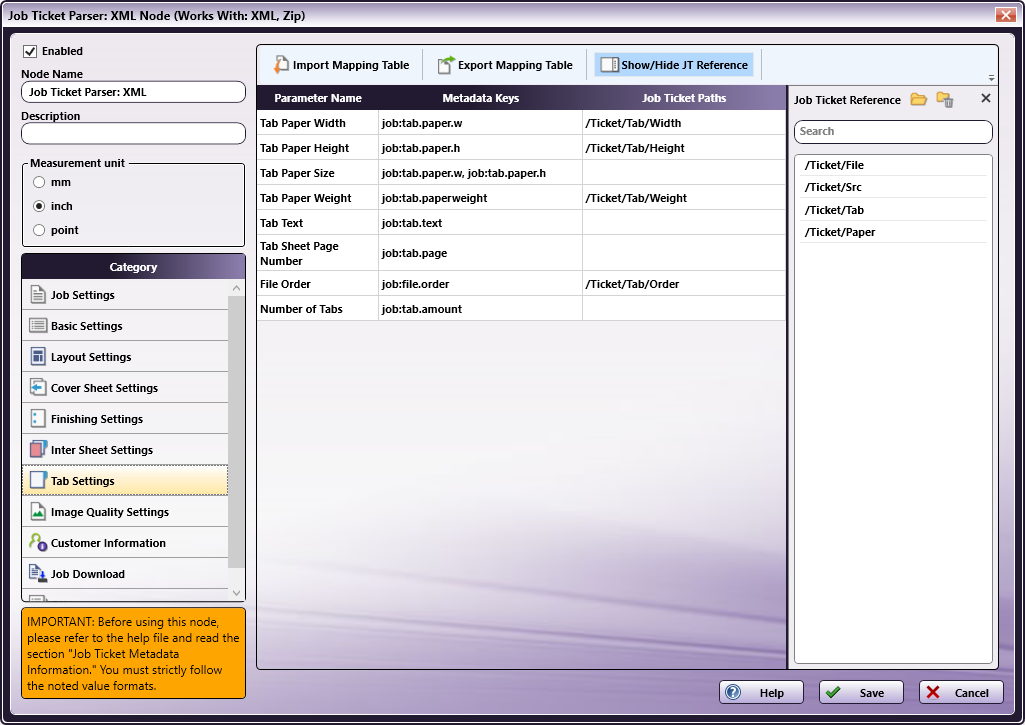Screen dimensions: 1025x725
Task: Click the Layout Settings category icon
Action: click(x=38, y=357)
